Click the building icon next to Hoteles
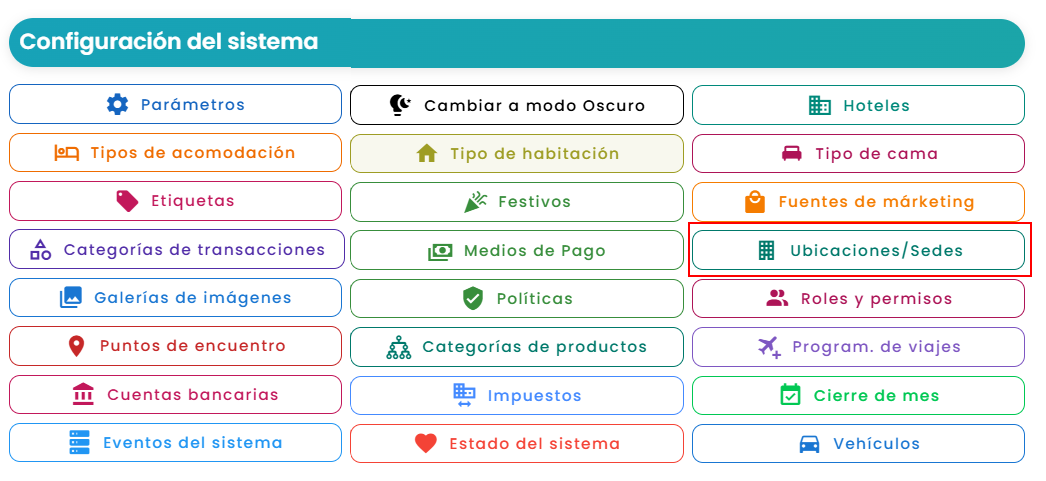 (819, 105)
